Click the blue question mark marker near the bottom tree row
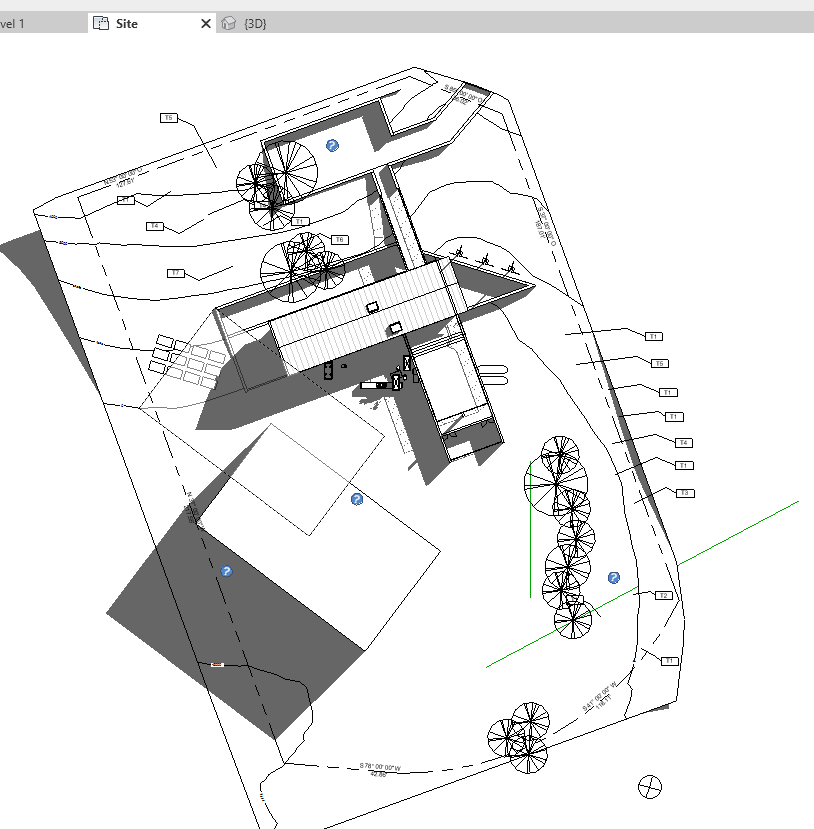The height and width of the screenshot is (829, 814). (613, 577)
